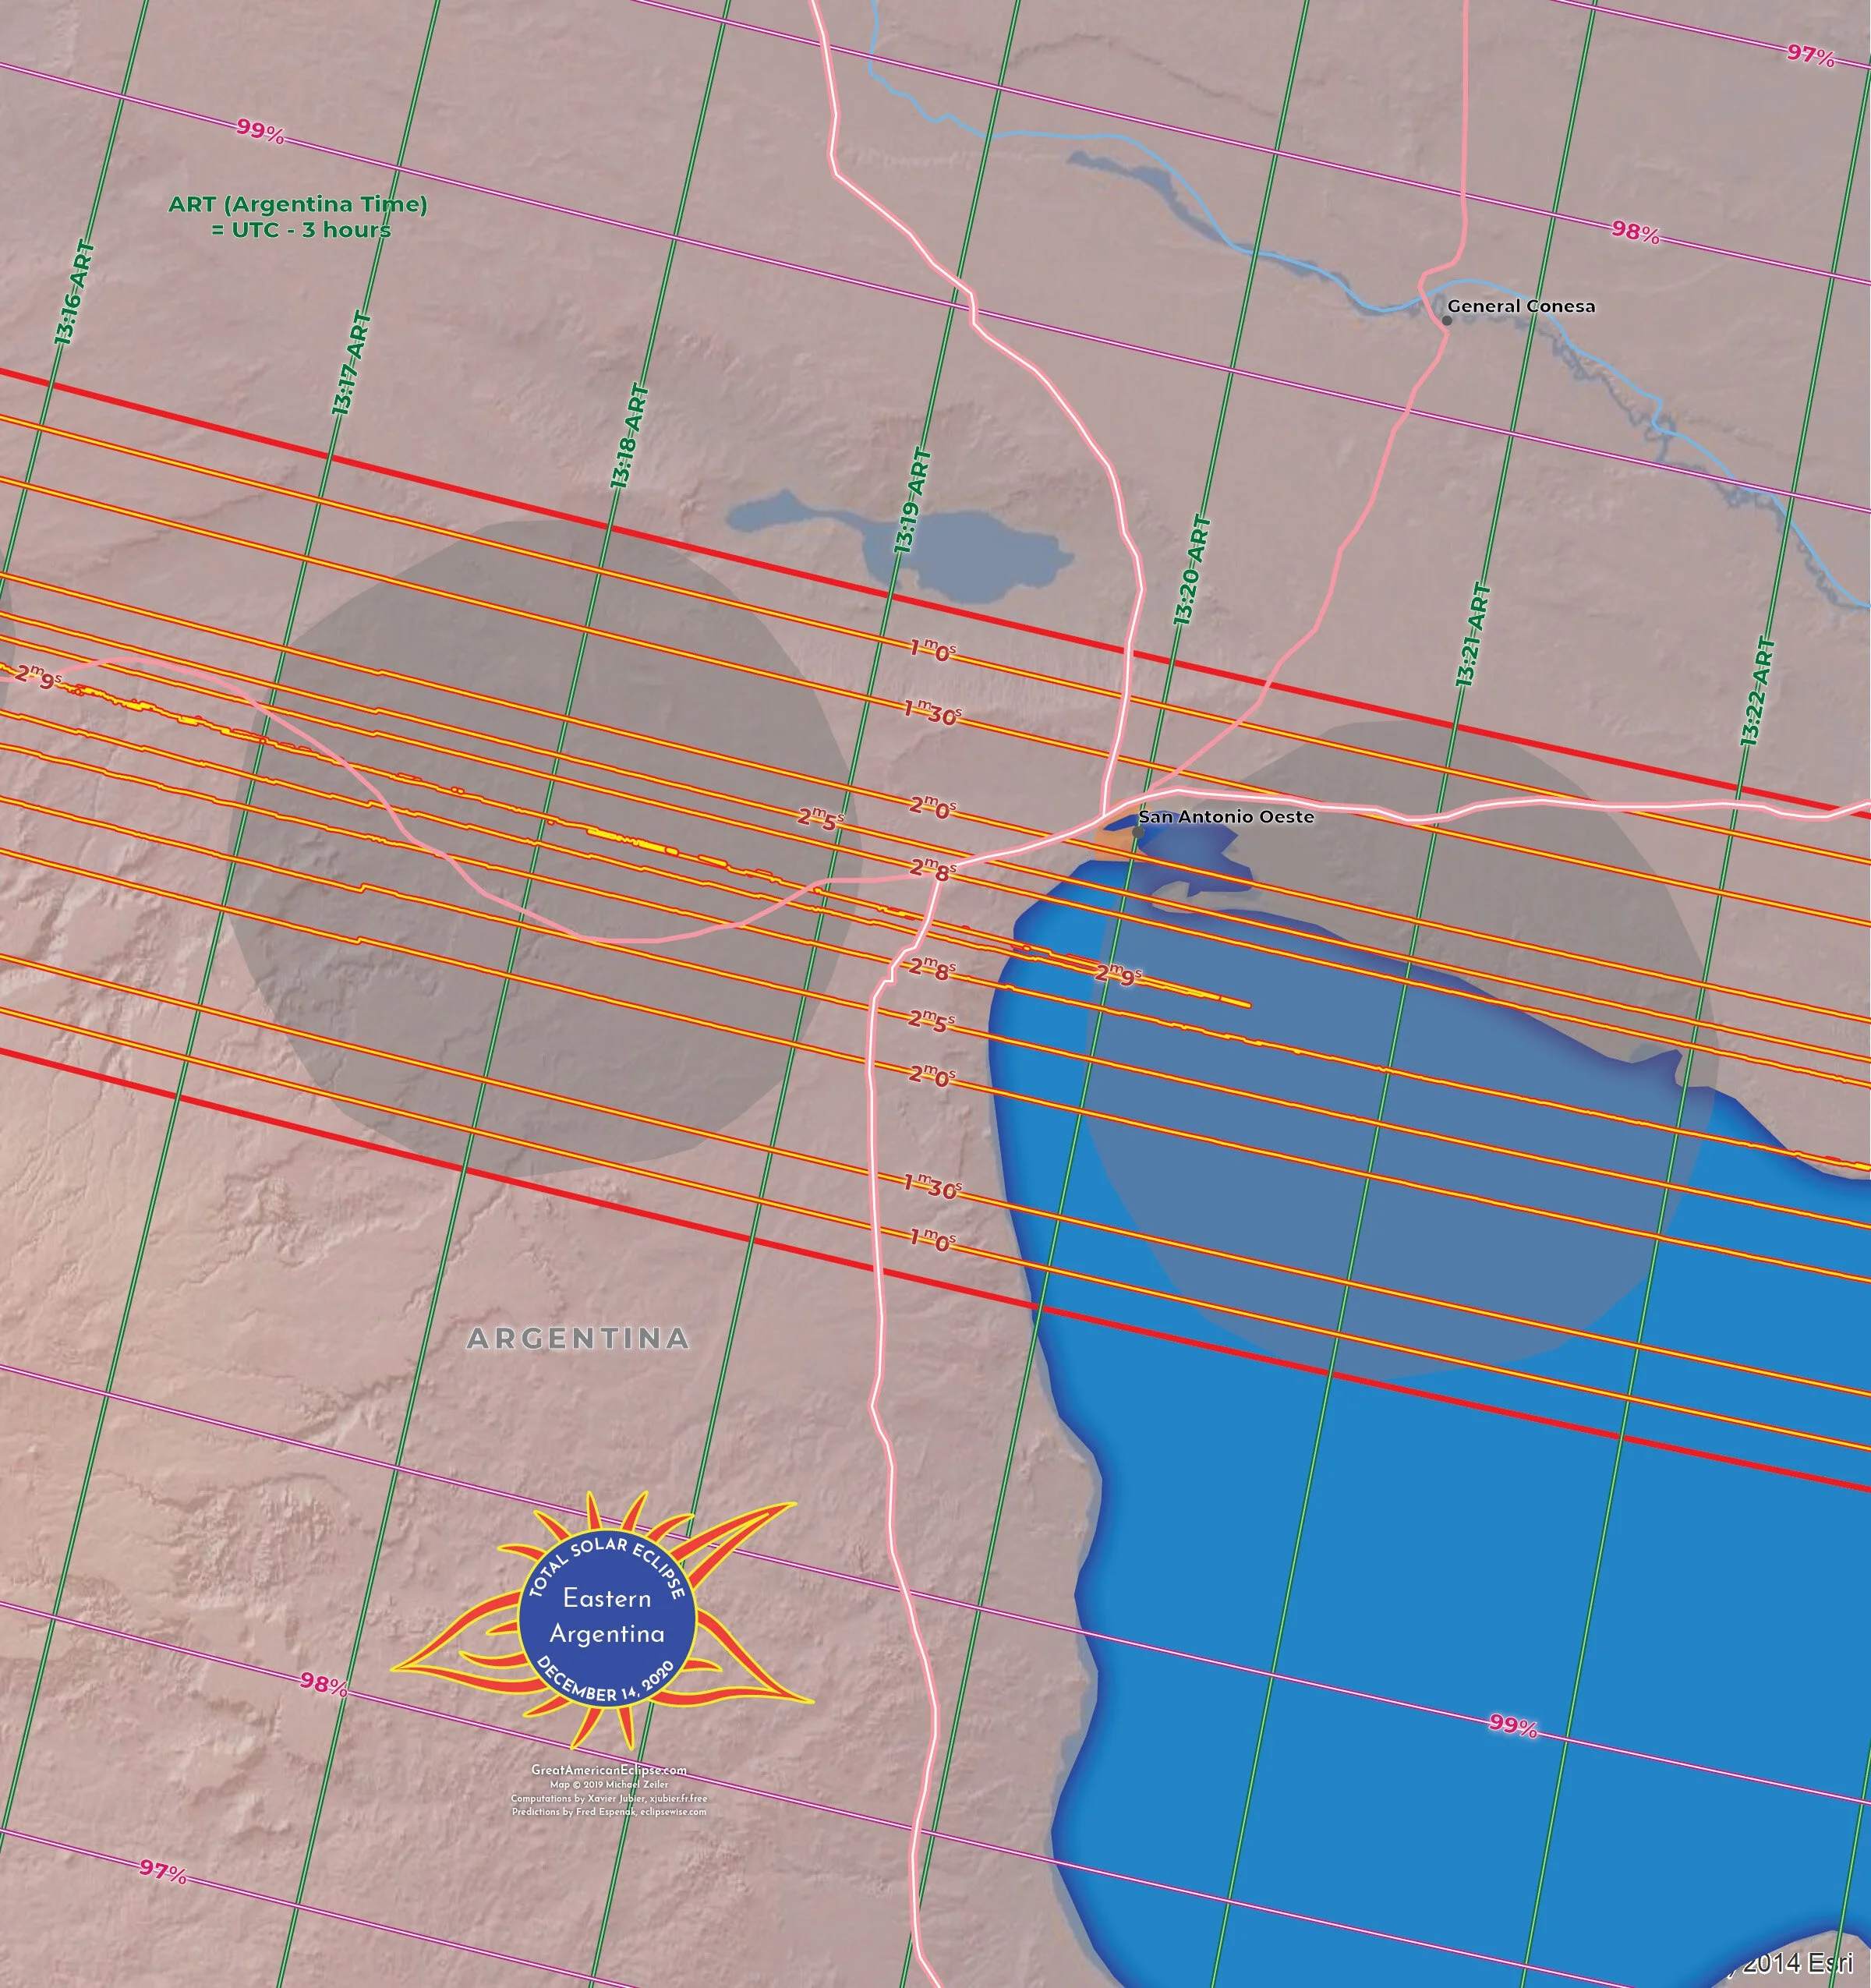Click the 99% magnitude label at top left

(260, 131)
